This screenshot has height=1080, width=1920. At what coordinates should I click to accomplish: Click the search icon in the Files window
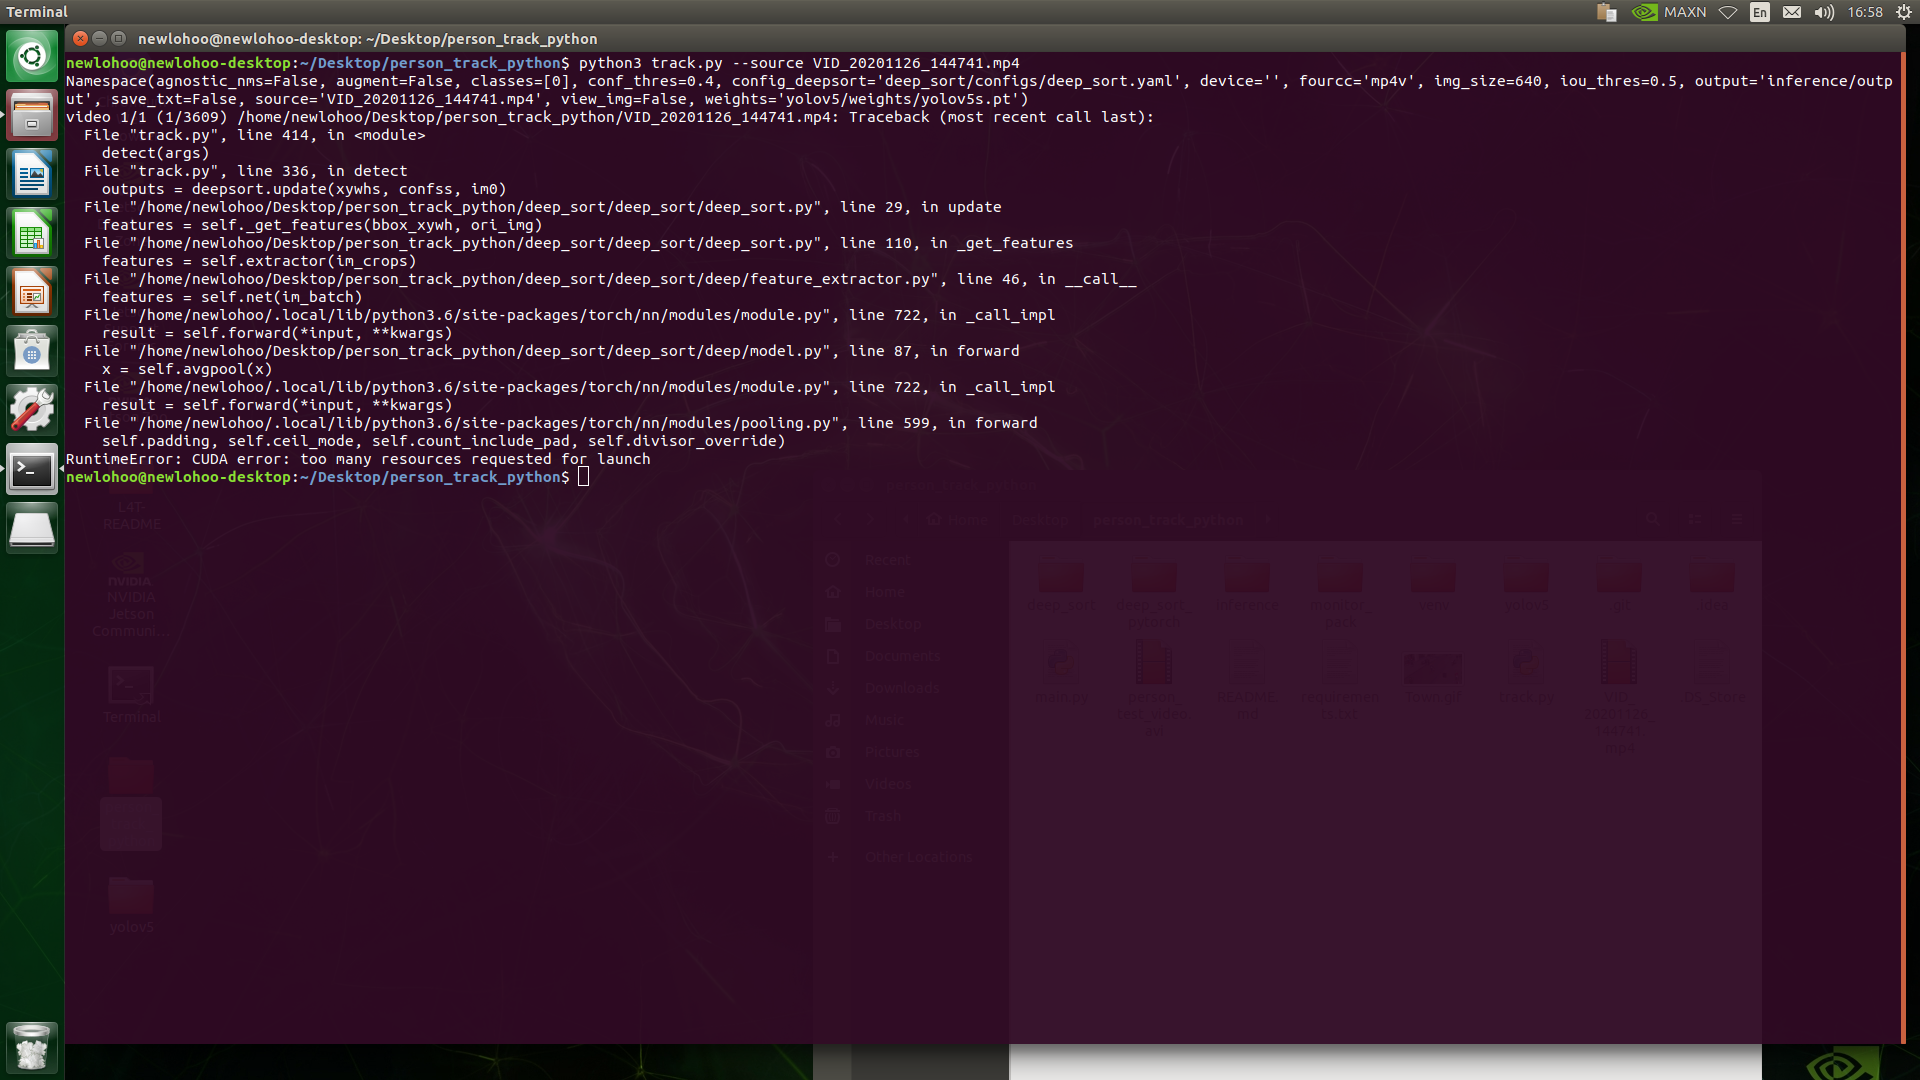tap(1653, 518)
